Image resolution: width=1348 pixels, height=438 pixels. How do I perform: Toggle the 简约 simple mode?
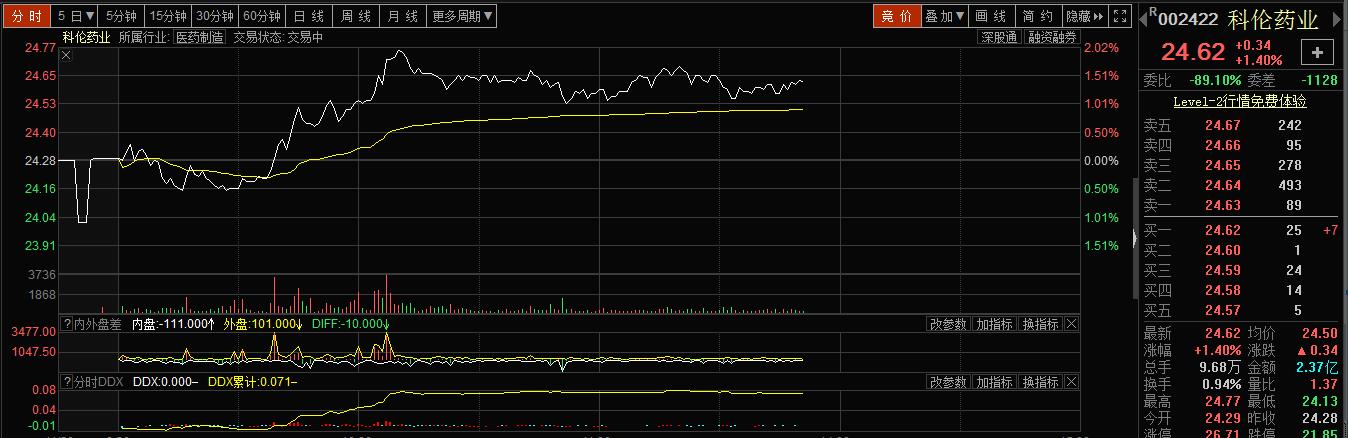point(1039,16)
